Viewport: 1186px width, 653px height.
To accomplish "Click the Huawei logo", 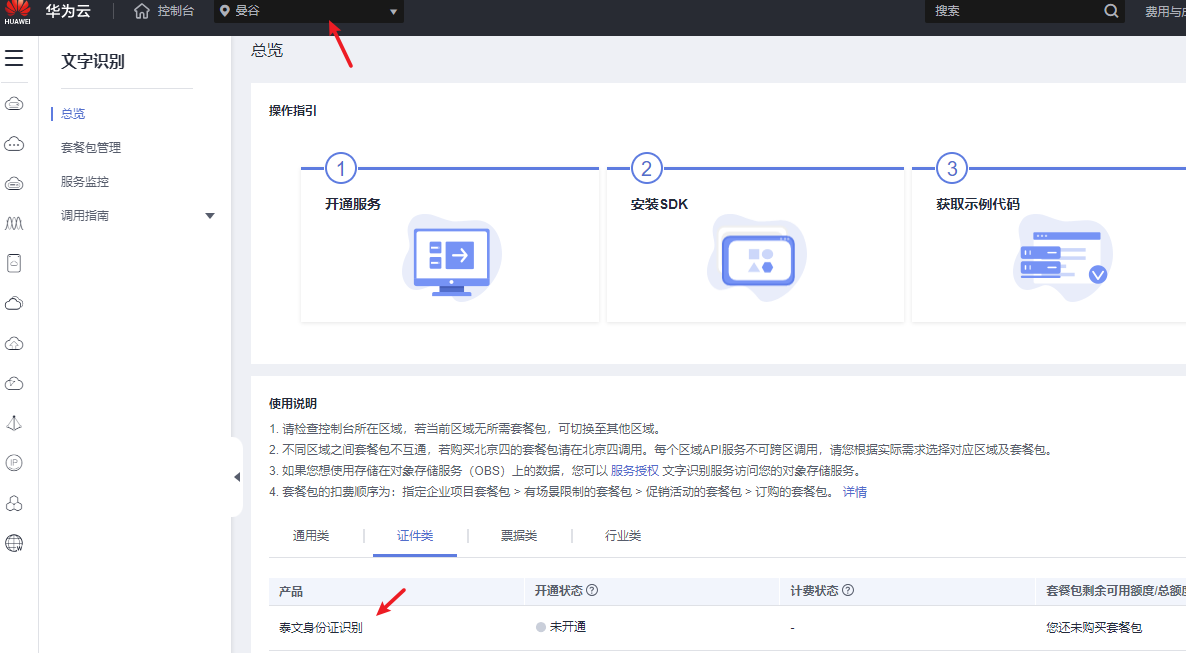I will point(17,12).
